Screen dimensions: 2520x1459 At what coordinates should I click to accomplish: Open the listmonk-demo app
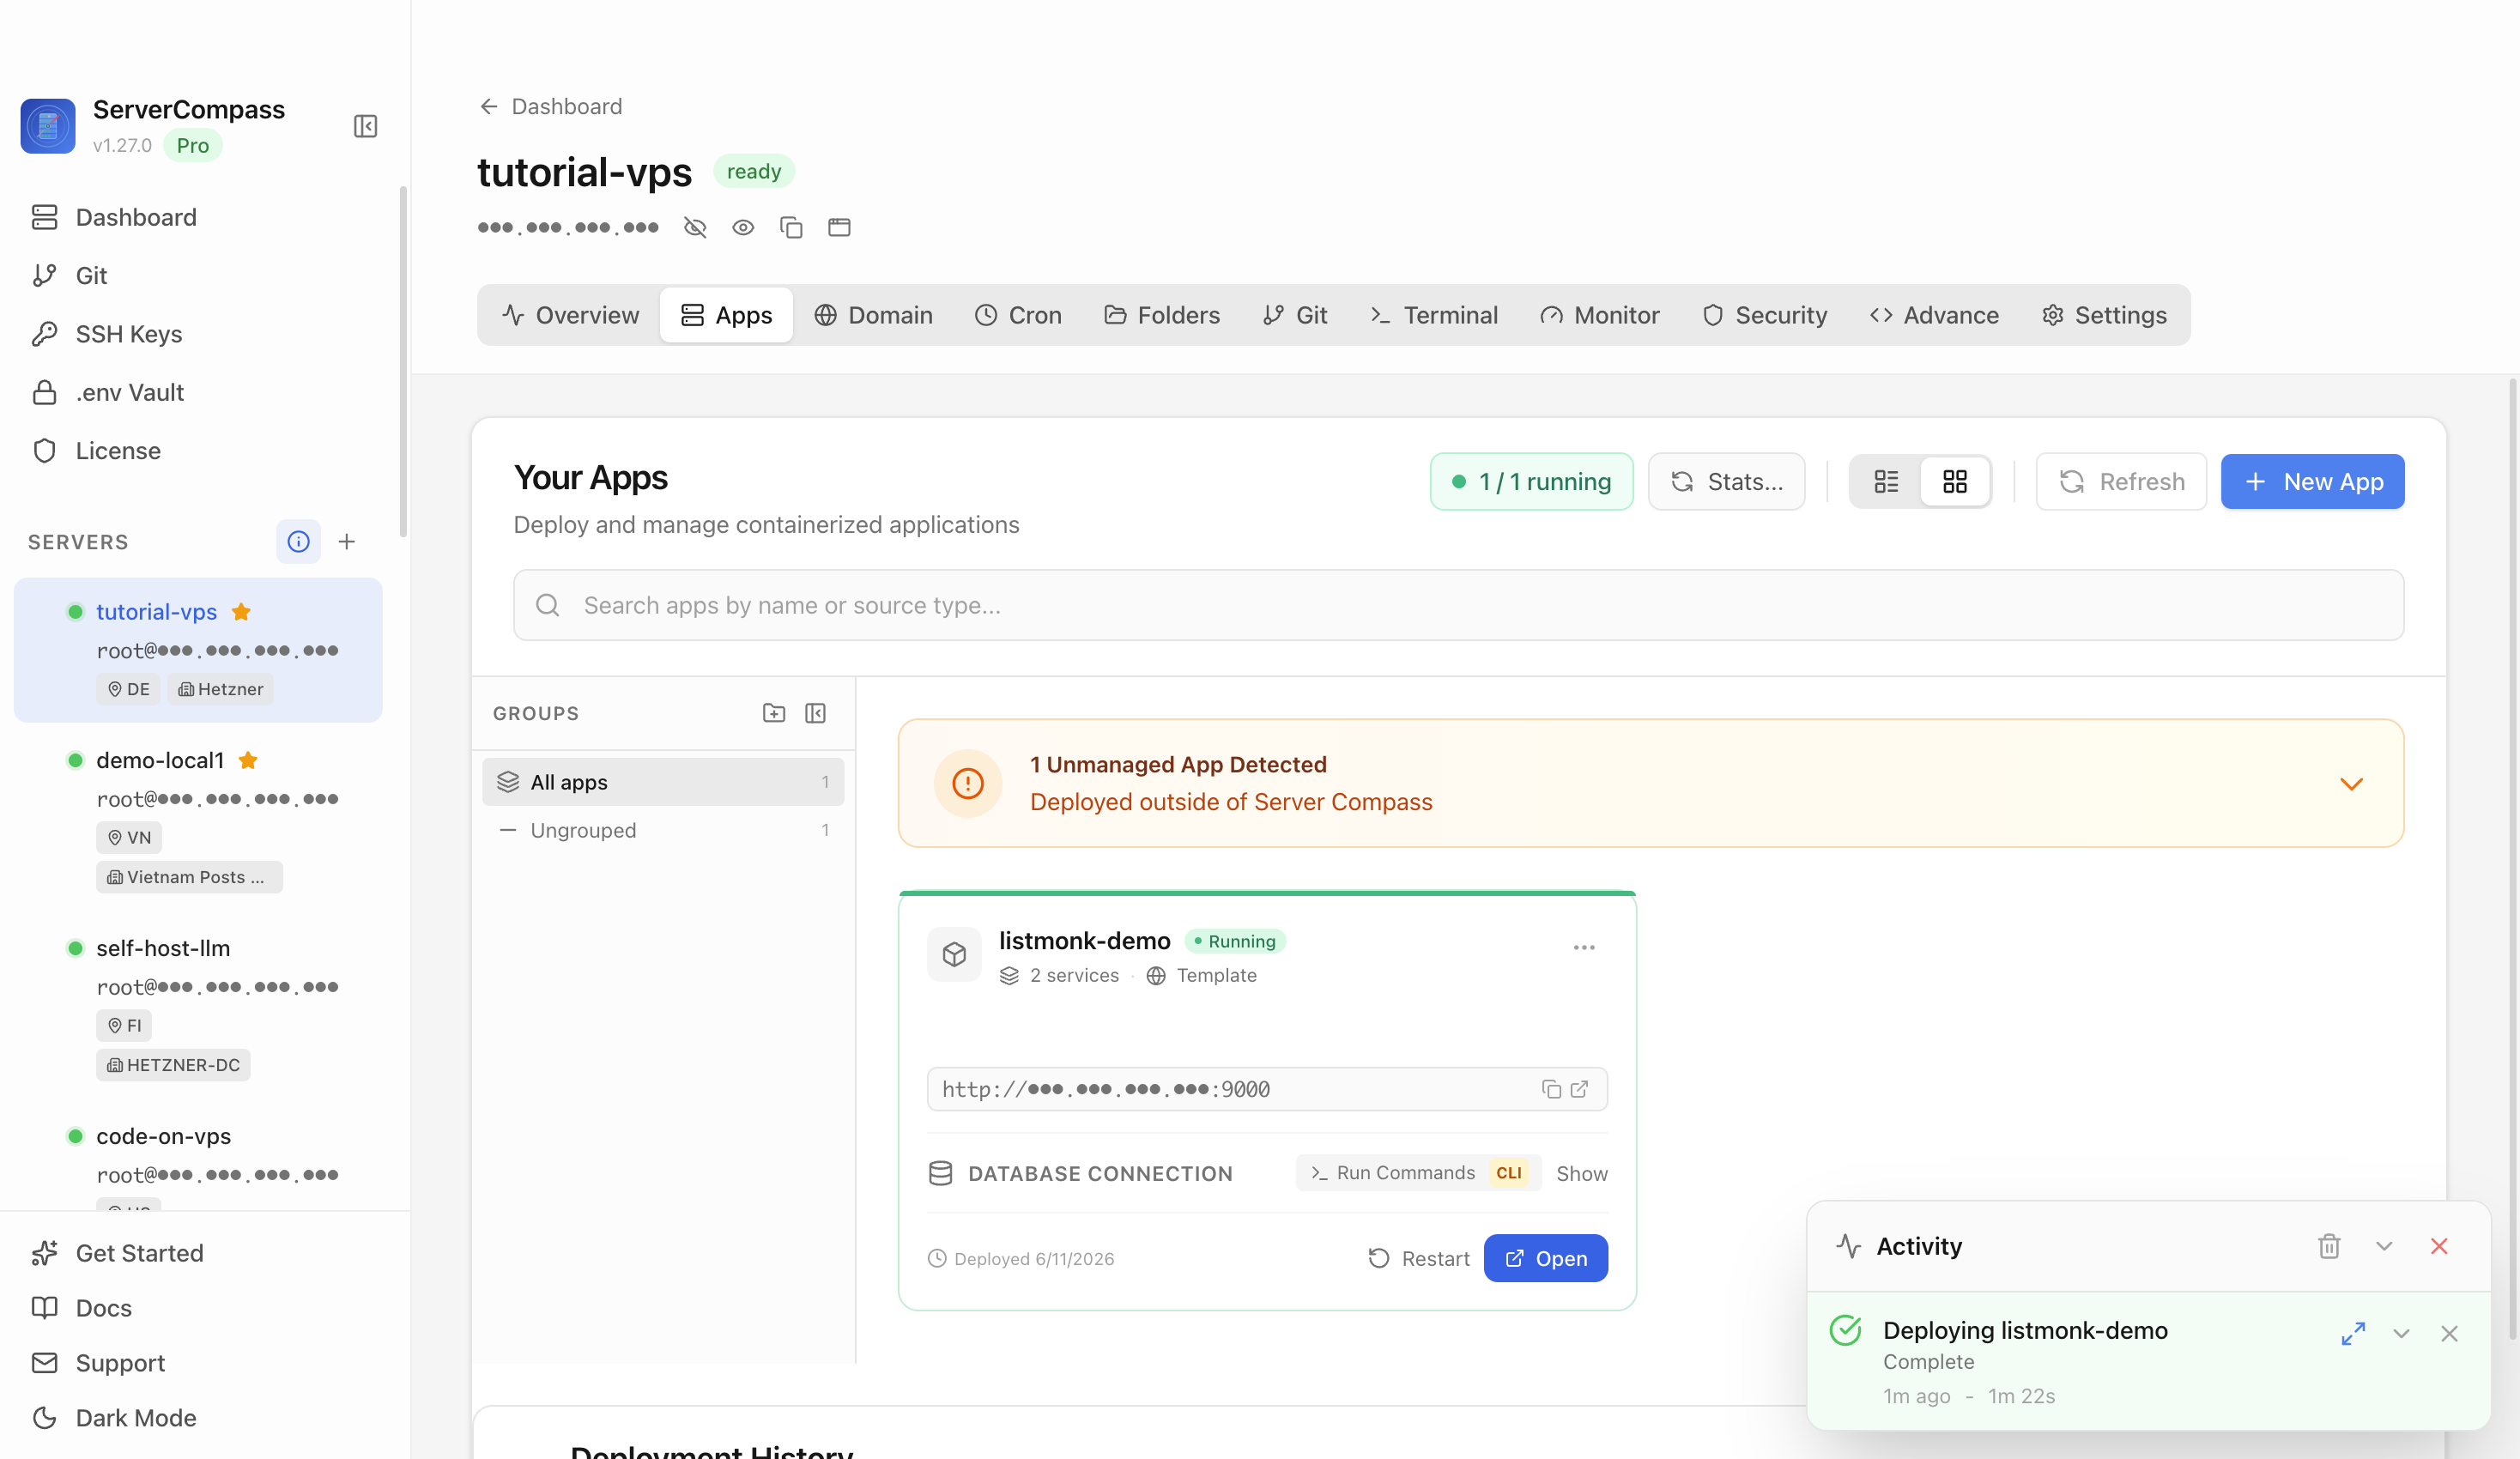(1545, 1258)
